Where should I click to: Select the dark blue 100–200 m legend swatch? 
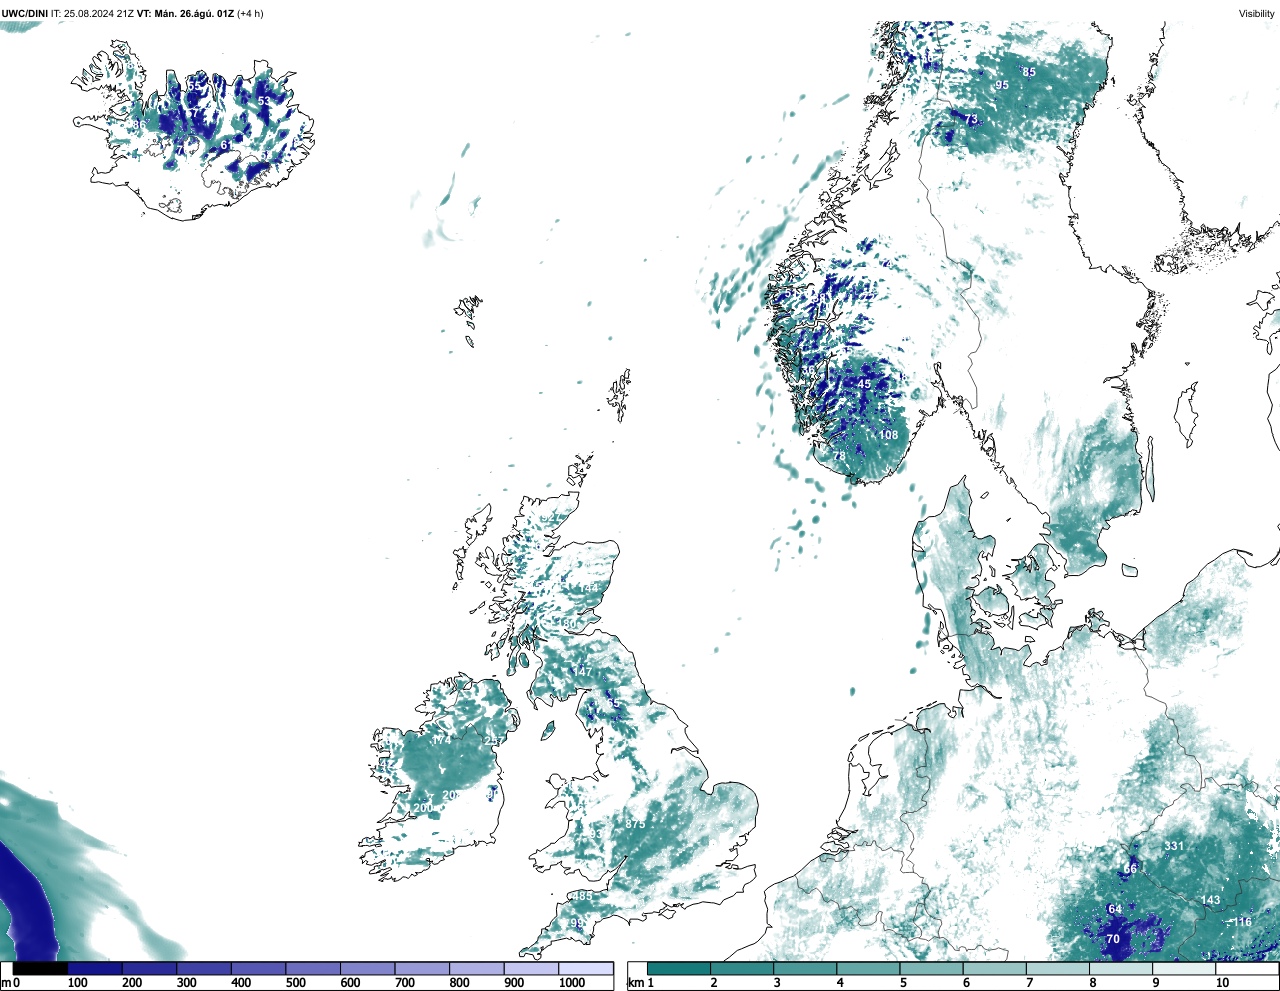tap(95, 968)
